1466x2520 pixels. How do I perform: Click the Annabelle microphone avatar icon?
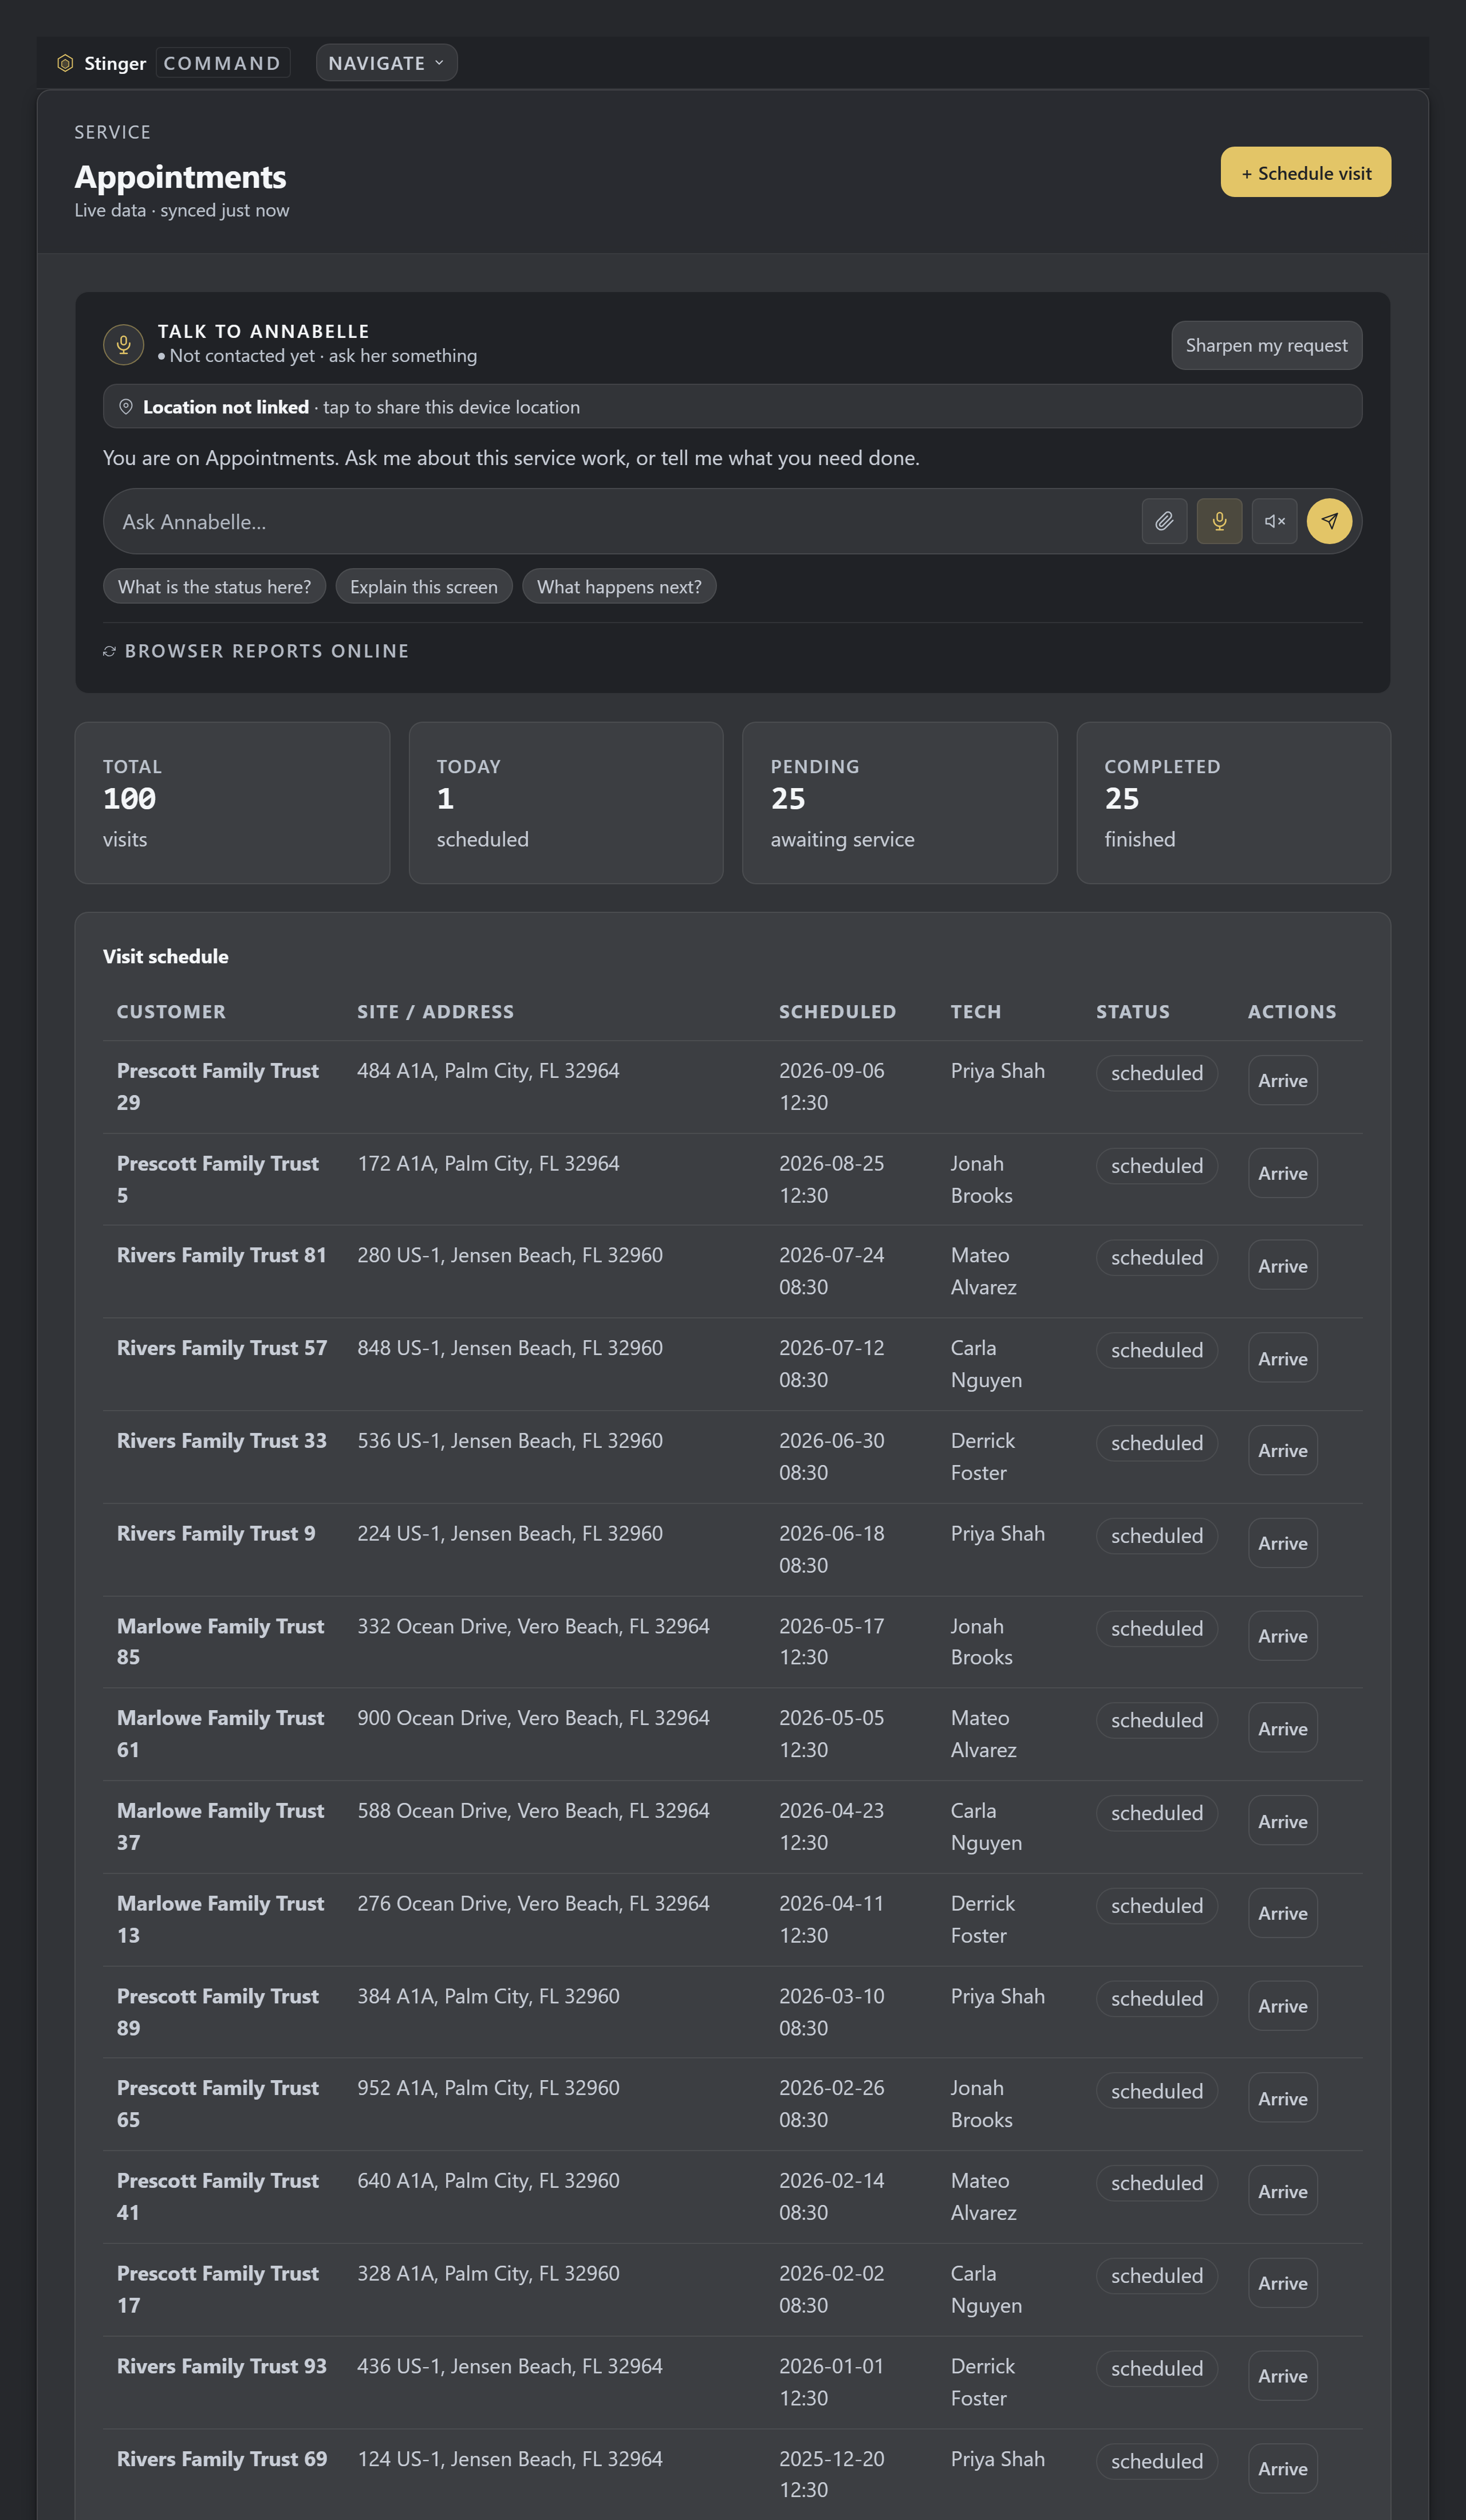point(124,345)
